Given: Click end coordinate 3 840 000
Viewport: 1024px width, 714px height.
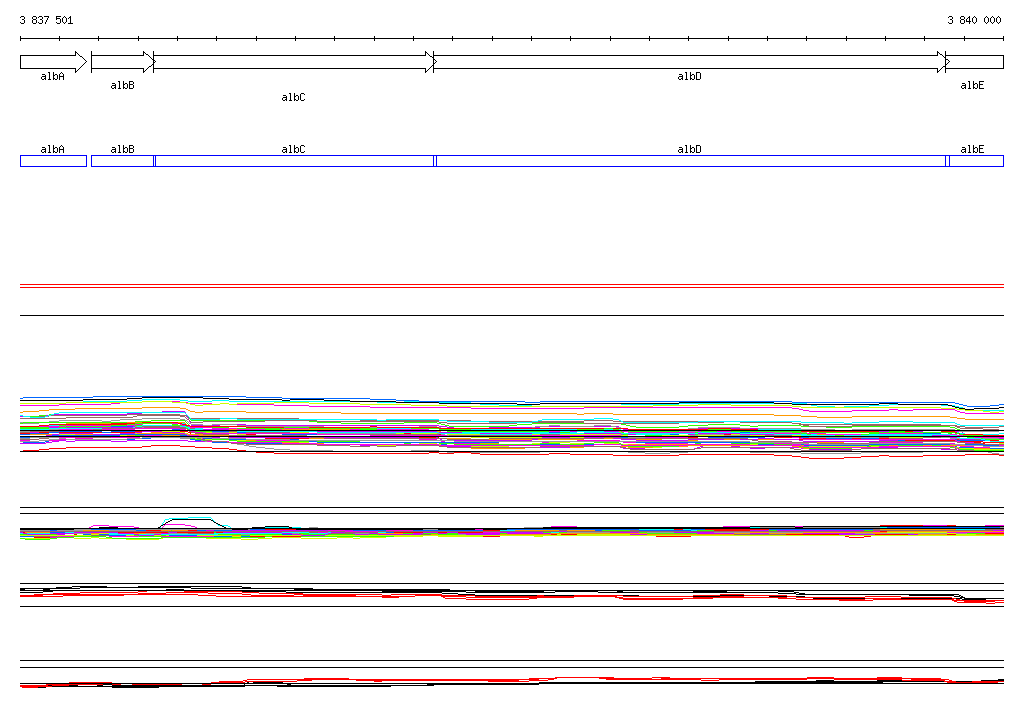Looking at the screenshot, I should [x=974, y=20].
